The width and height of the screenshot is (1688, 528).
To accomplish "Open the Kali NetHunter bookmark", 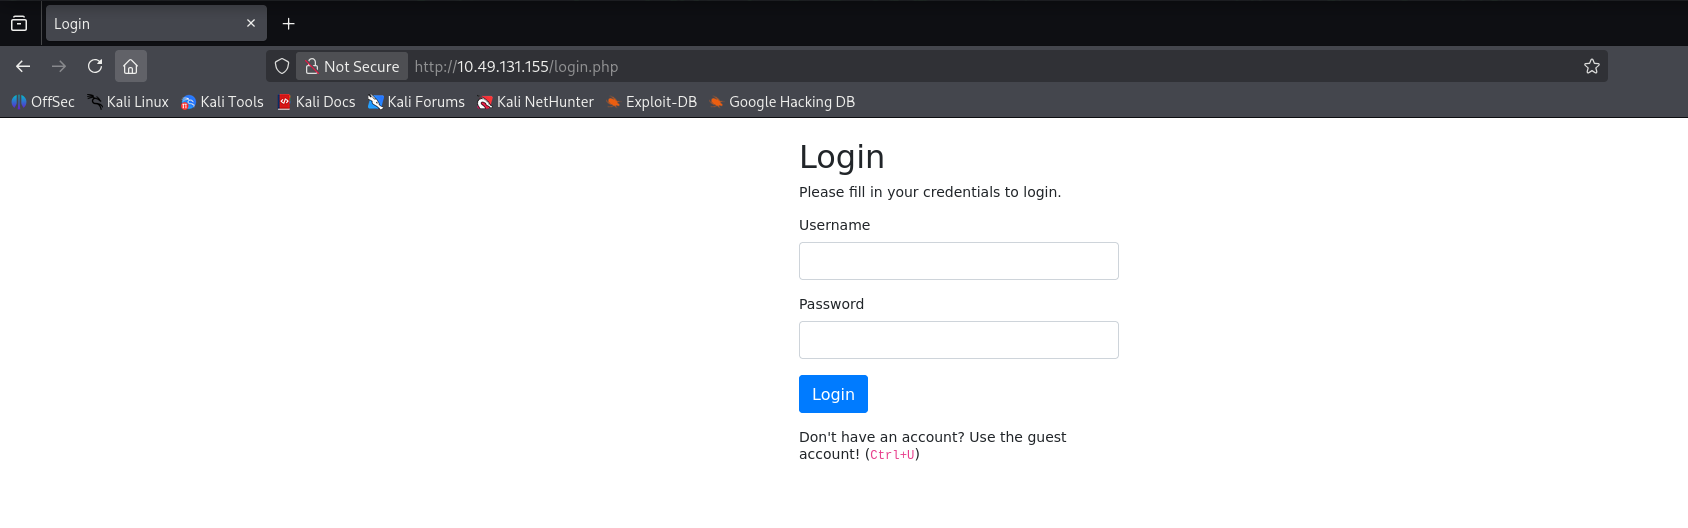I will (535, 102).
